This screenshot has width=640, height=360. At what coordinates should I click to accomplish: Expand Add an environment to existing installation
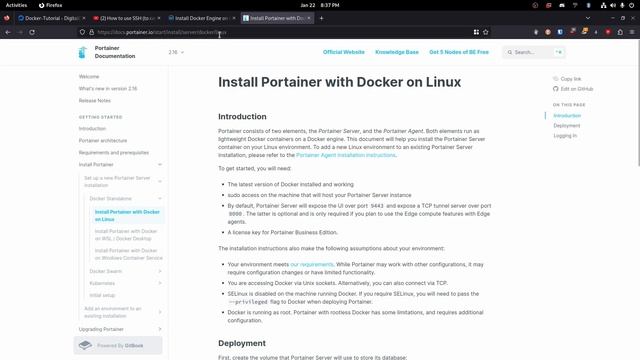tap(160, 312)
